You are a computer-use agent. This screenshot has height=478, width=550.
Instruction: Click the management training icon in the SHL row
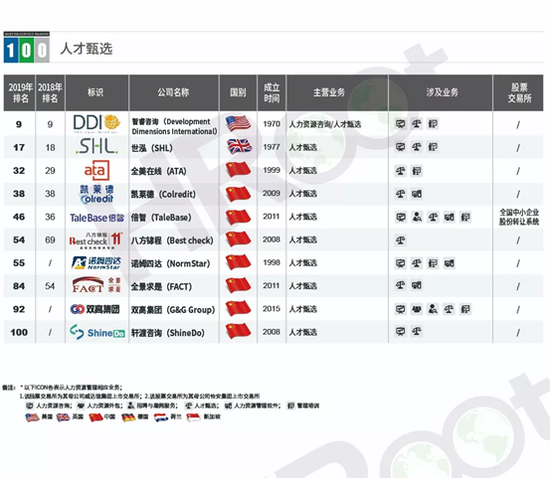tap(432, 147)
